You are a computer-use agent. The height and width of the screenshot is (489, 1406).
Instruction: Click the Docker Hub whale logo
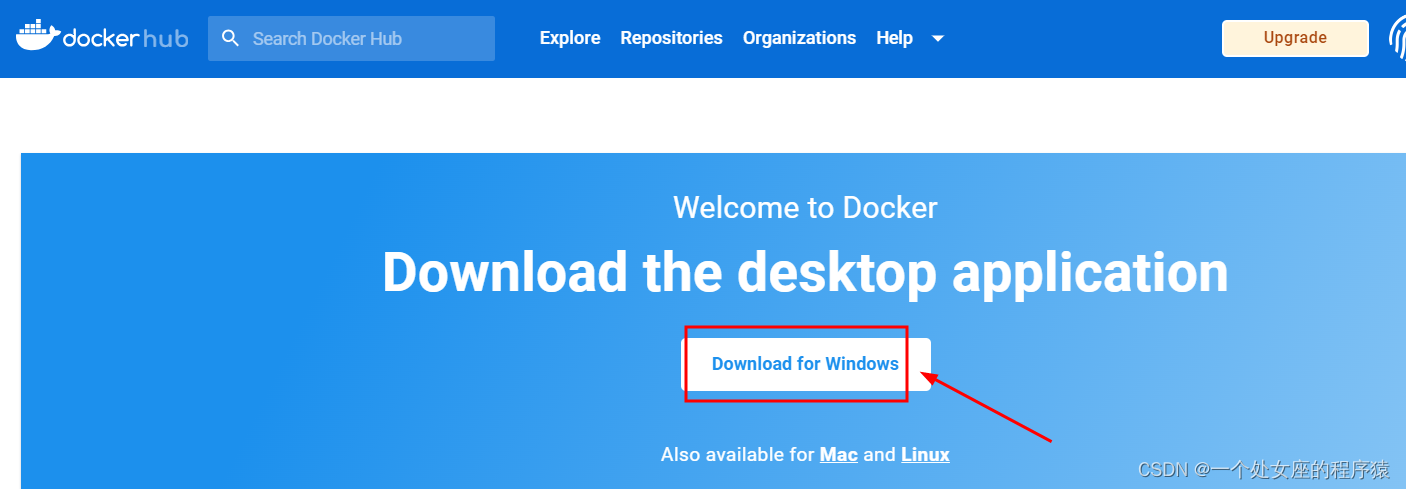[102, 36]
